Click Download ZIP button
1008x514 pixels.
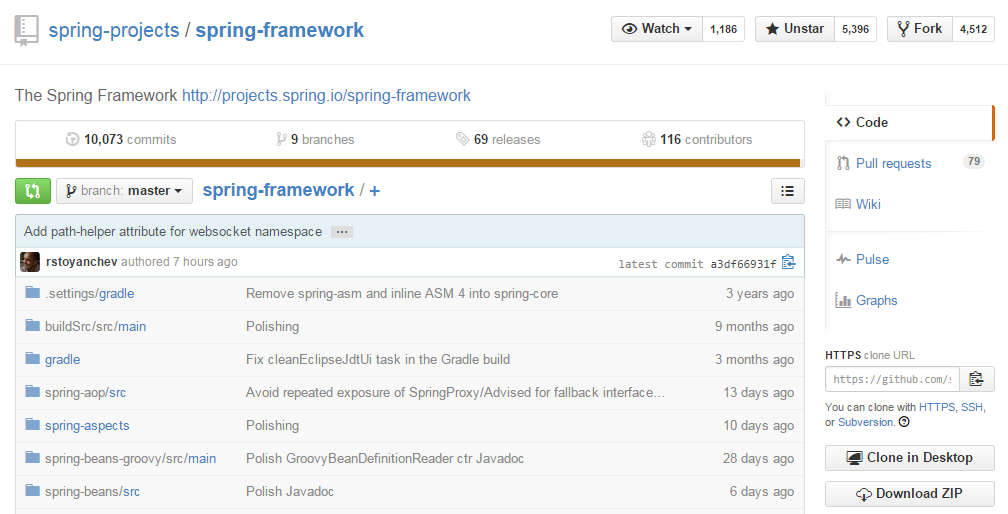[910, 493]
